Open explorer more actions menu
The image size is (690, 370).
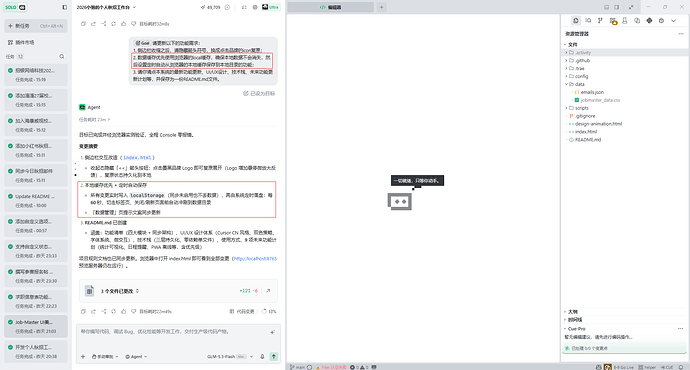[681, 33]
